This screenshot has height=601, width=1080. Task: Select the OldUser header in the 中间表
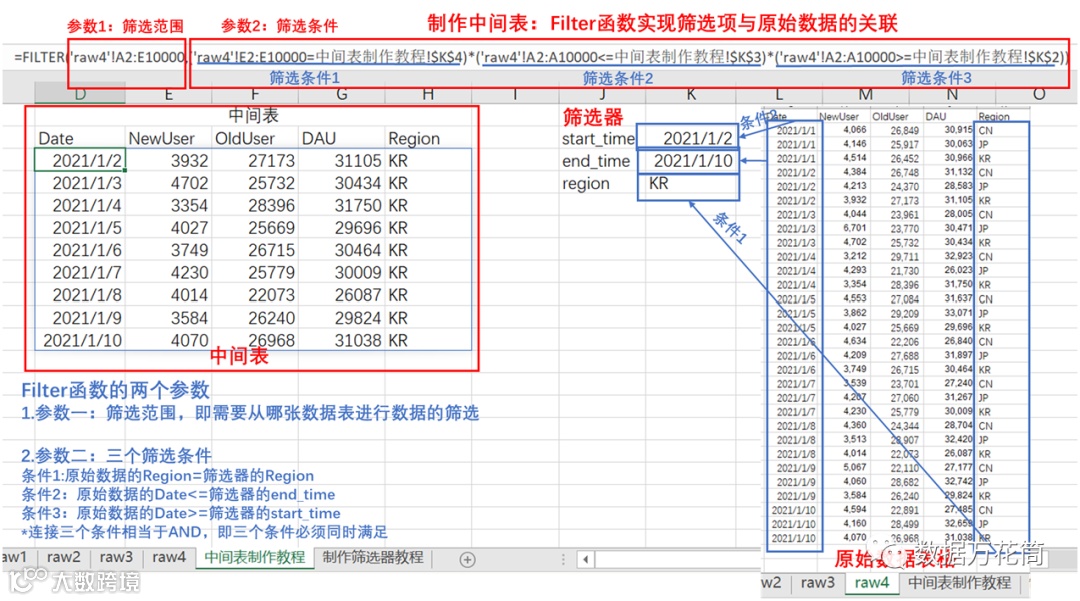(x=245, y=138)
